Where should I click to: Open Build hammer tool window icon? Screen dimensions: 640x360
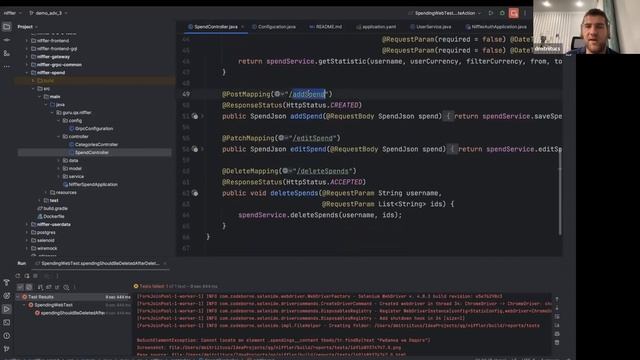[x=7, y=282]
